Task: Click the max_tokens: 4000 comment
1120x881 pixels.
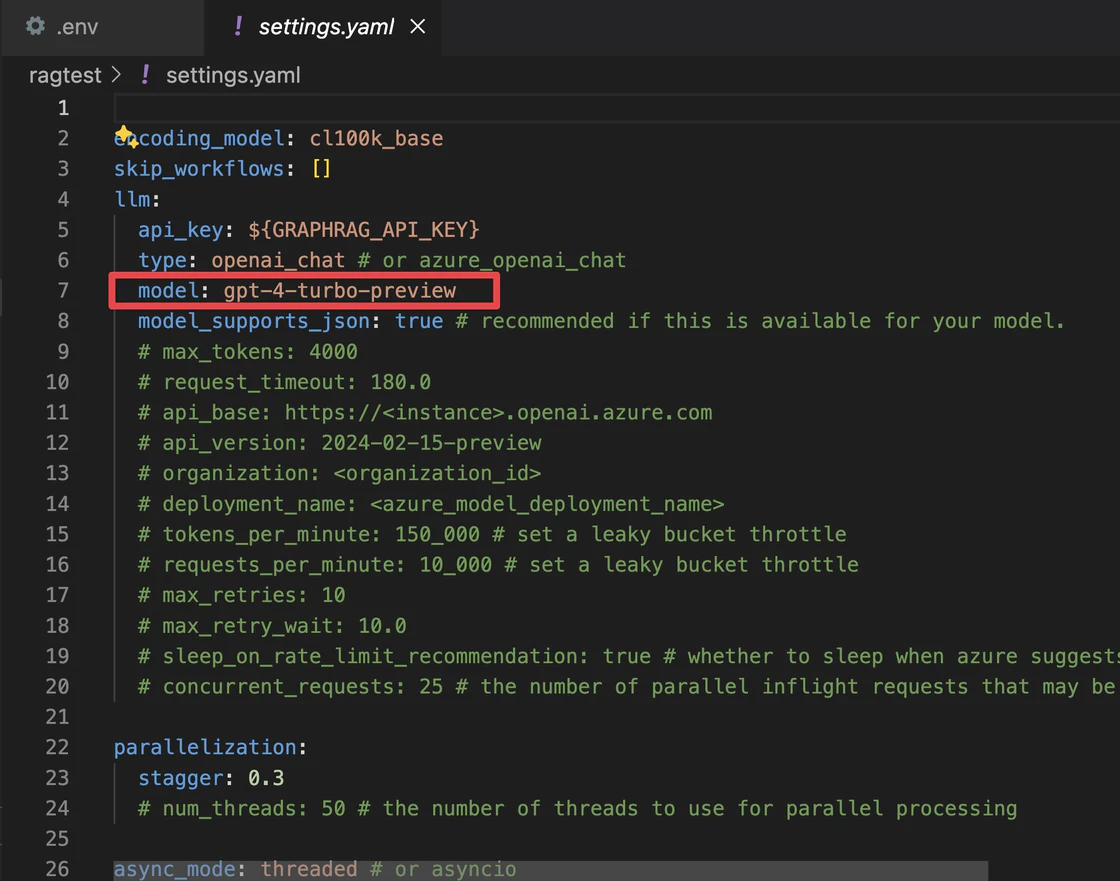Action: tap(248, 352)
